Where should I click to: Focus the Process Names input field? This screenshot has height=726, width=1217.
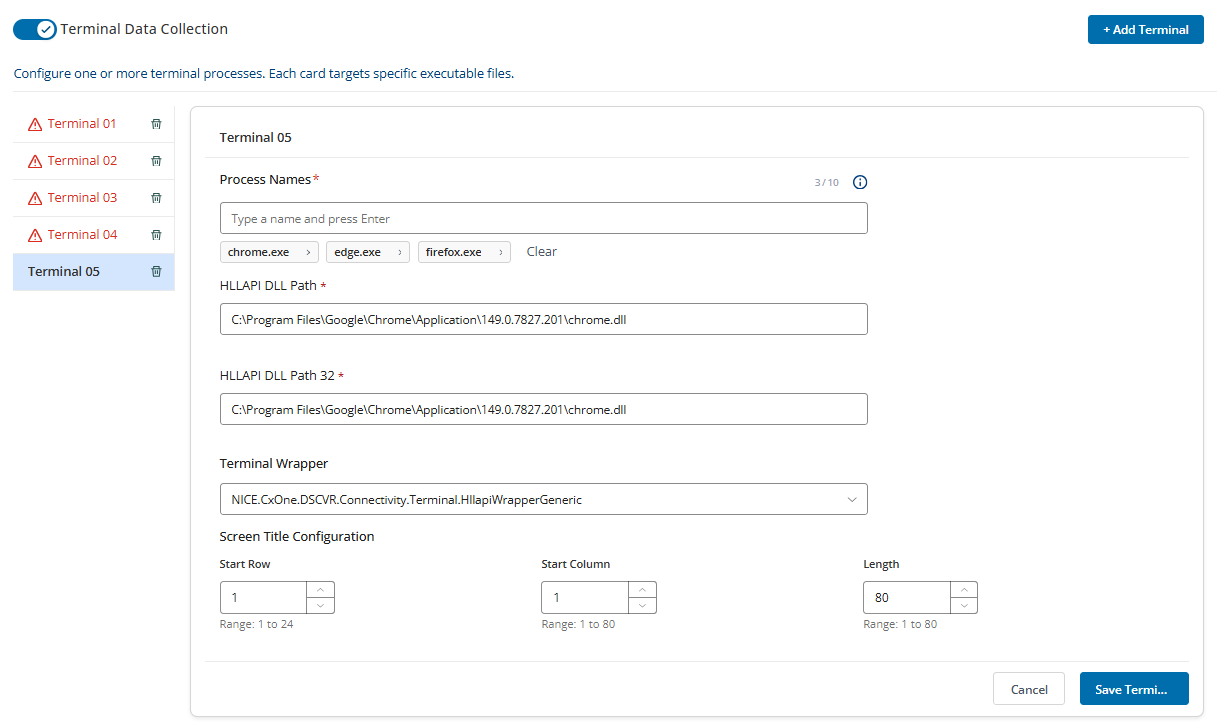coord(543,218)
